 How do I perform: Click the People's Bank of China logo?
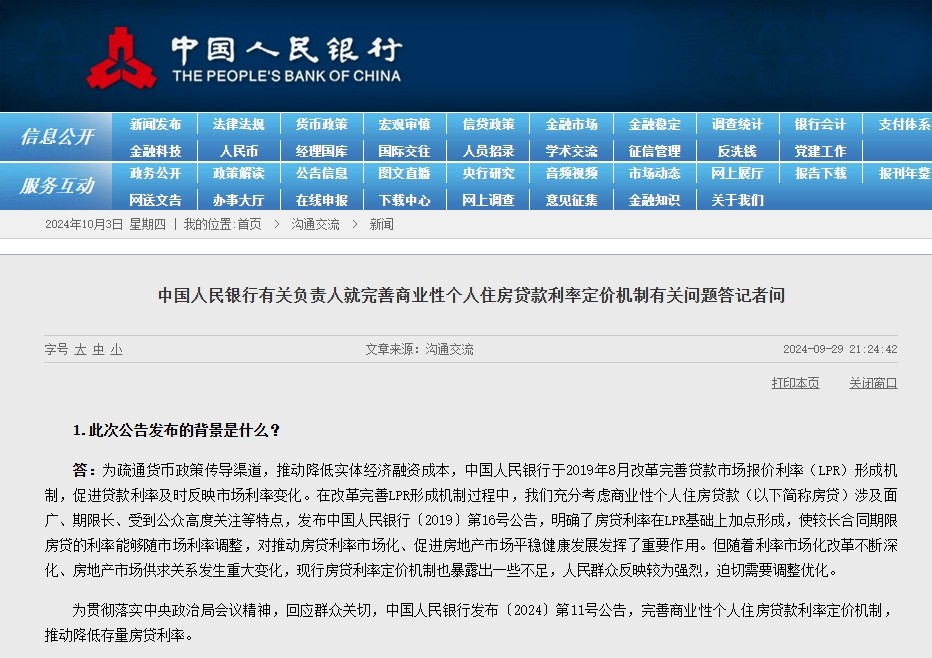pyautogui.click(x=244, y=59)
